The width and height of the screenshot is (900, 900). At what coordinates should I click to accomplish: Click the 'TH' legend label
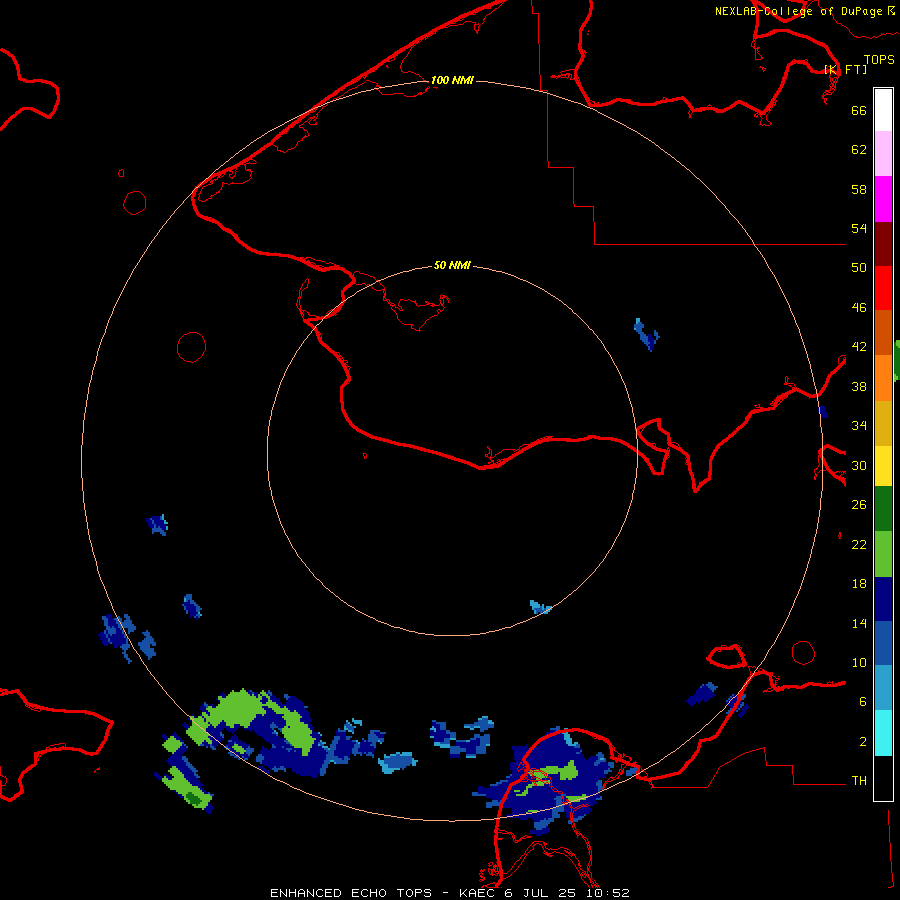point(859,781)
